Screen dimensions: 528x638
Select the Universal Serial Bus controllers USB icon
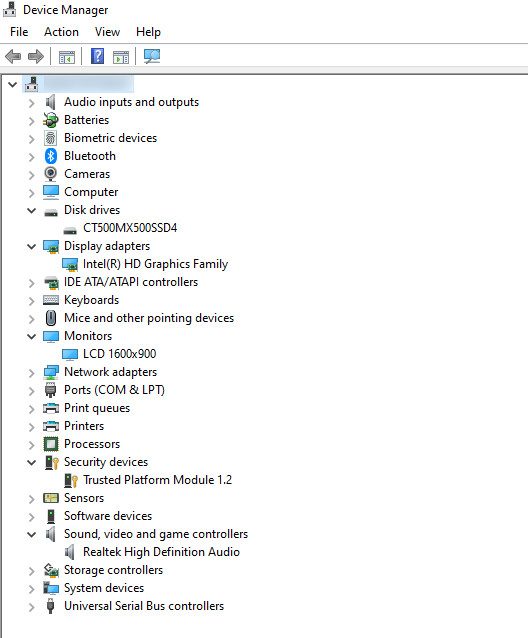click(x=50, y=606)
